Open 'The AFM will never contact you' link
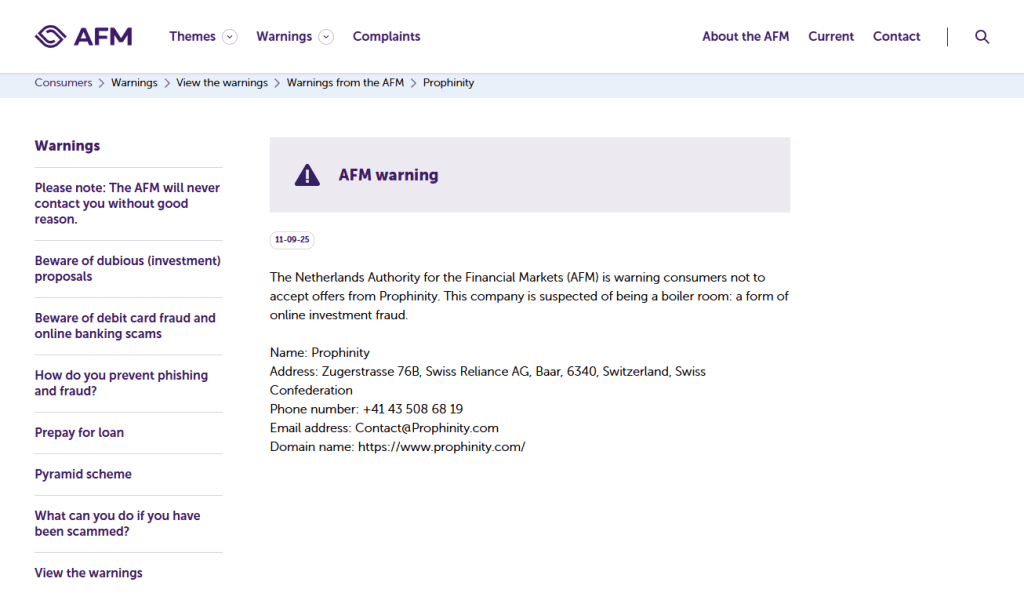The image size is (1024, 604). coord(127,204)
